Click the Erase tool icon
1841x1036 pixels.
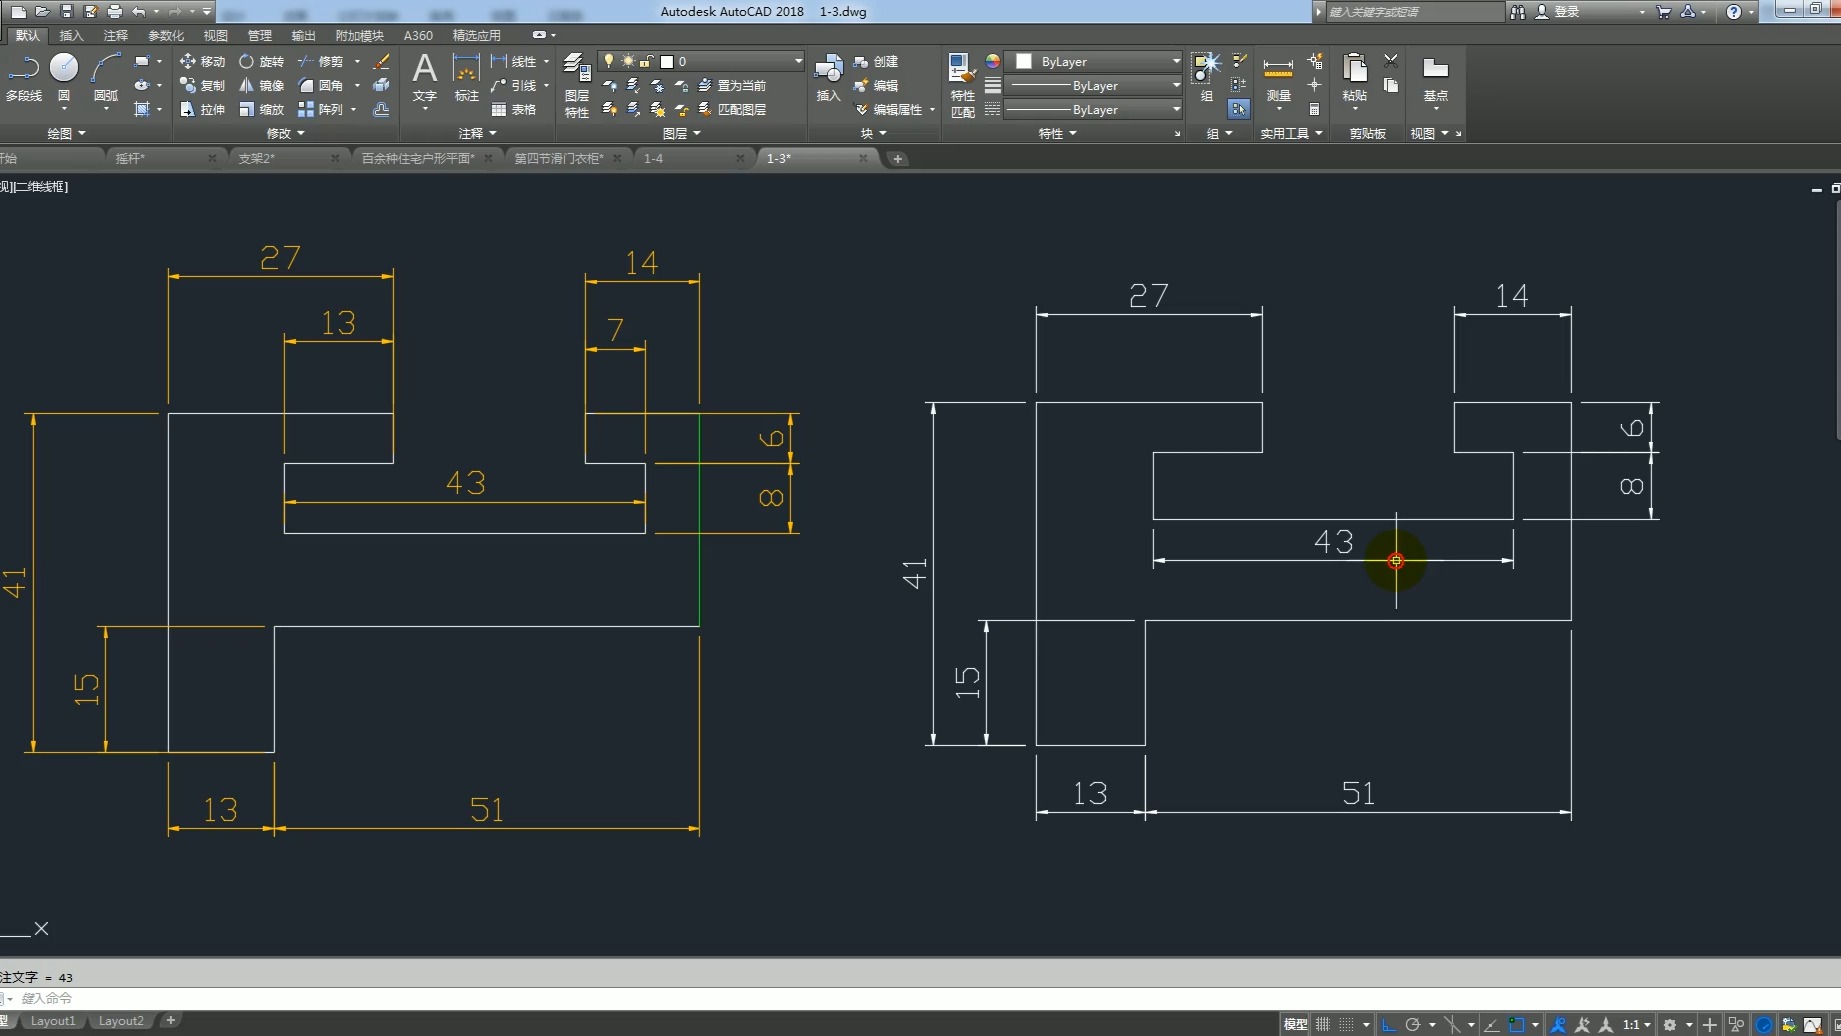tap(381, 62)
